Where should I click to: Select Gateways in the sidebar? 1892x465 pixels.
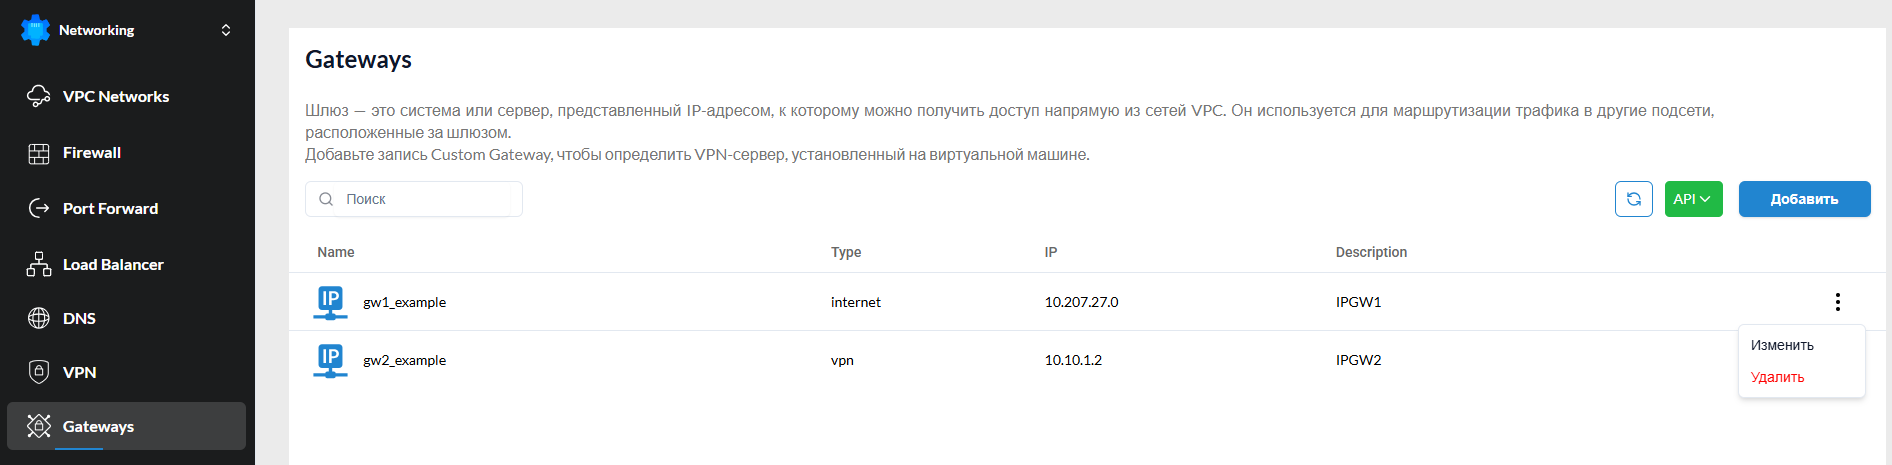click(126, 426)
